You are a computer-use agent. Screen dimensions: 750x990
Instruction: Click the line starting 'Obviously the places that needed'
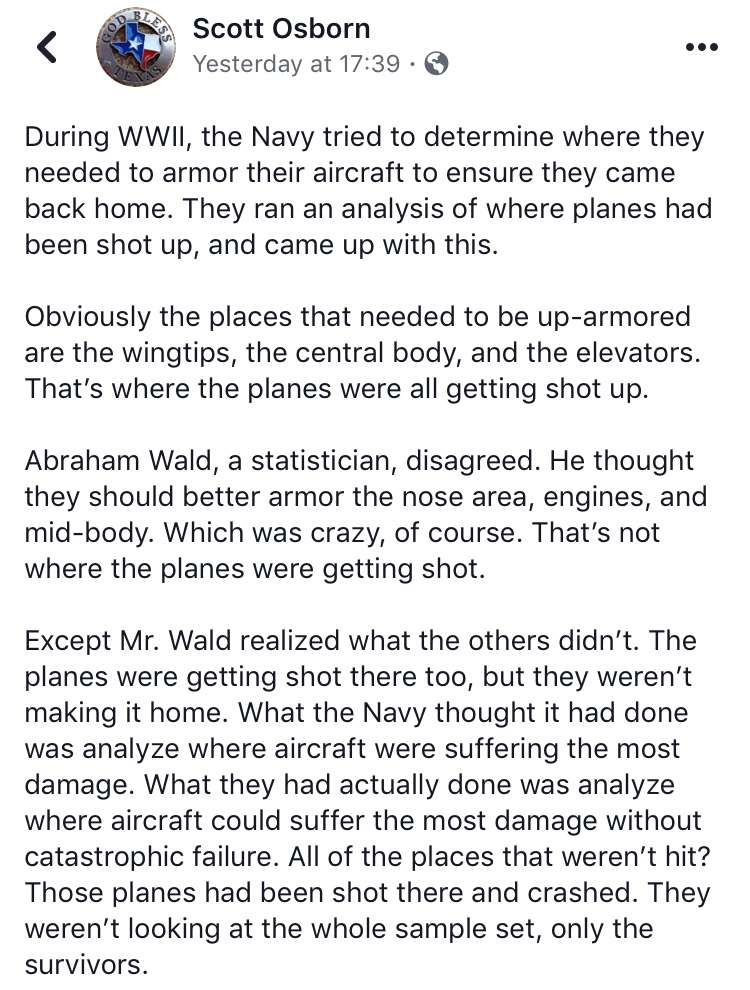coord(357,317)
